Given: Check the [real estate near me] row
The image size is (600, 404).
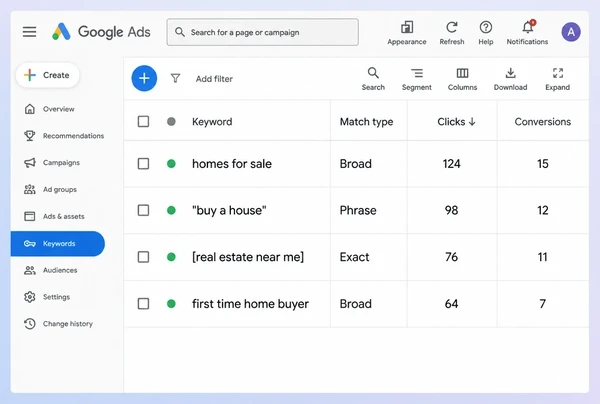Looking at the screenshot, I should 143,257.
